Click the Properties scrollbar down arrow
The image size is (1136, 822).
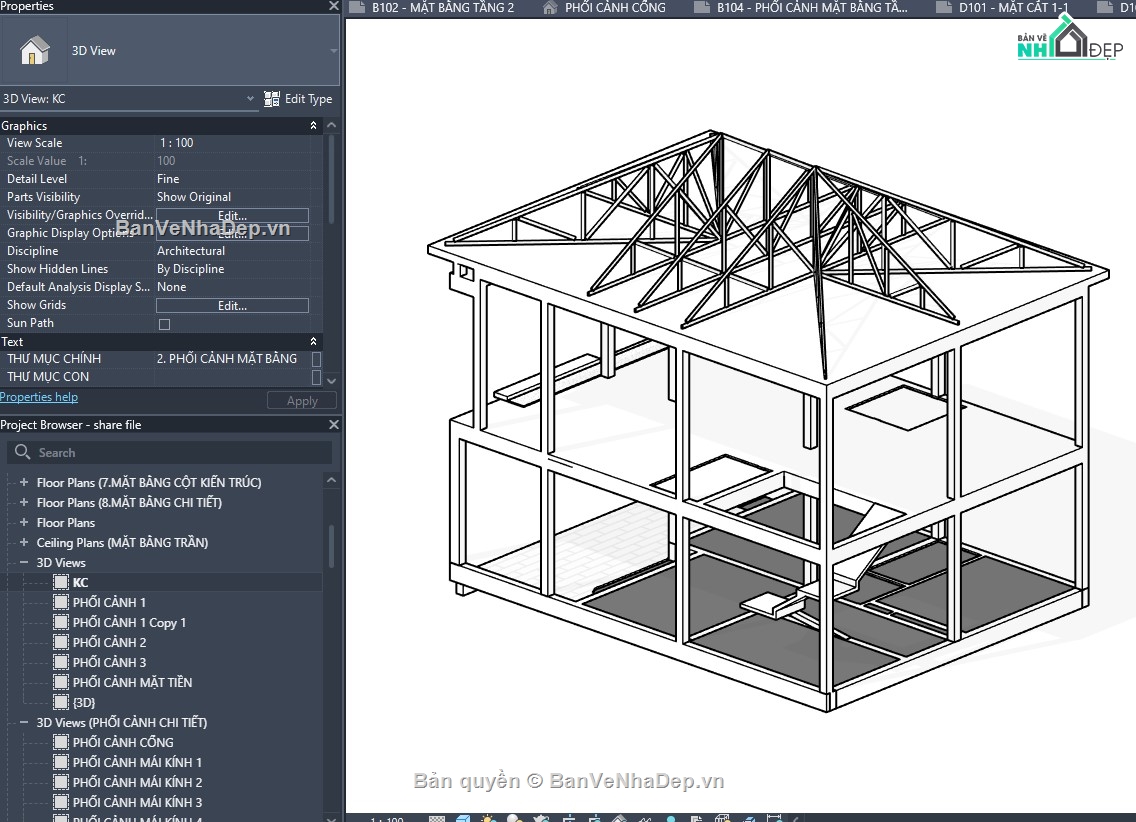pyautogui.click(x=332, y=380)
